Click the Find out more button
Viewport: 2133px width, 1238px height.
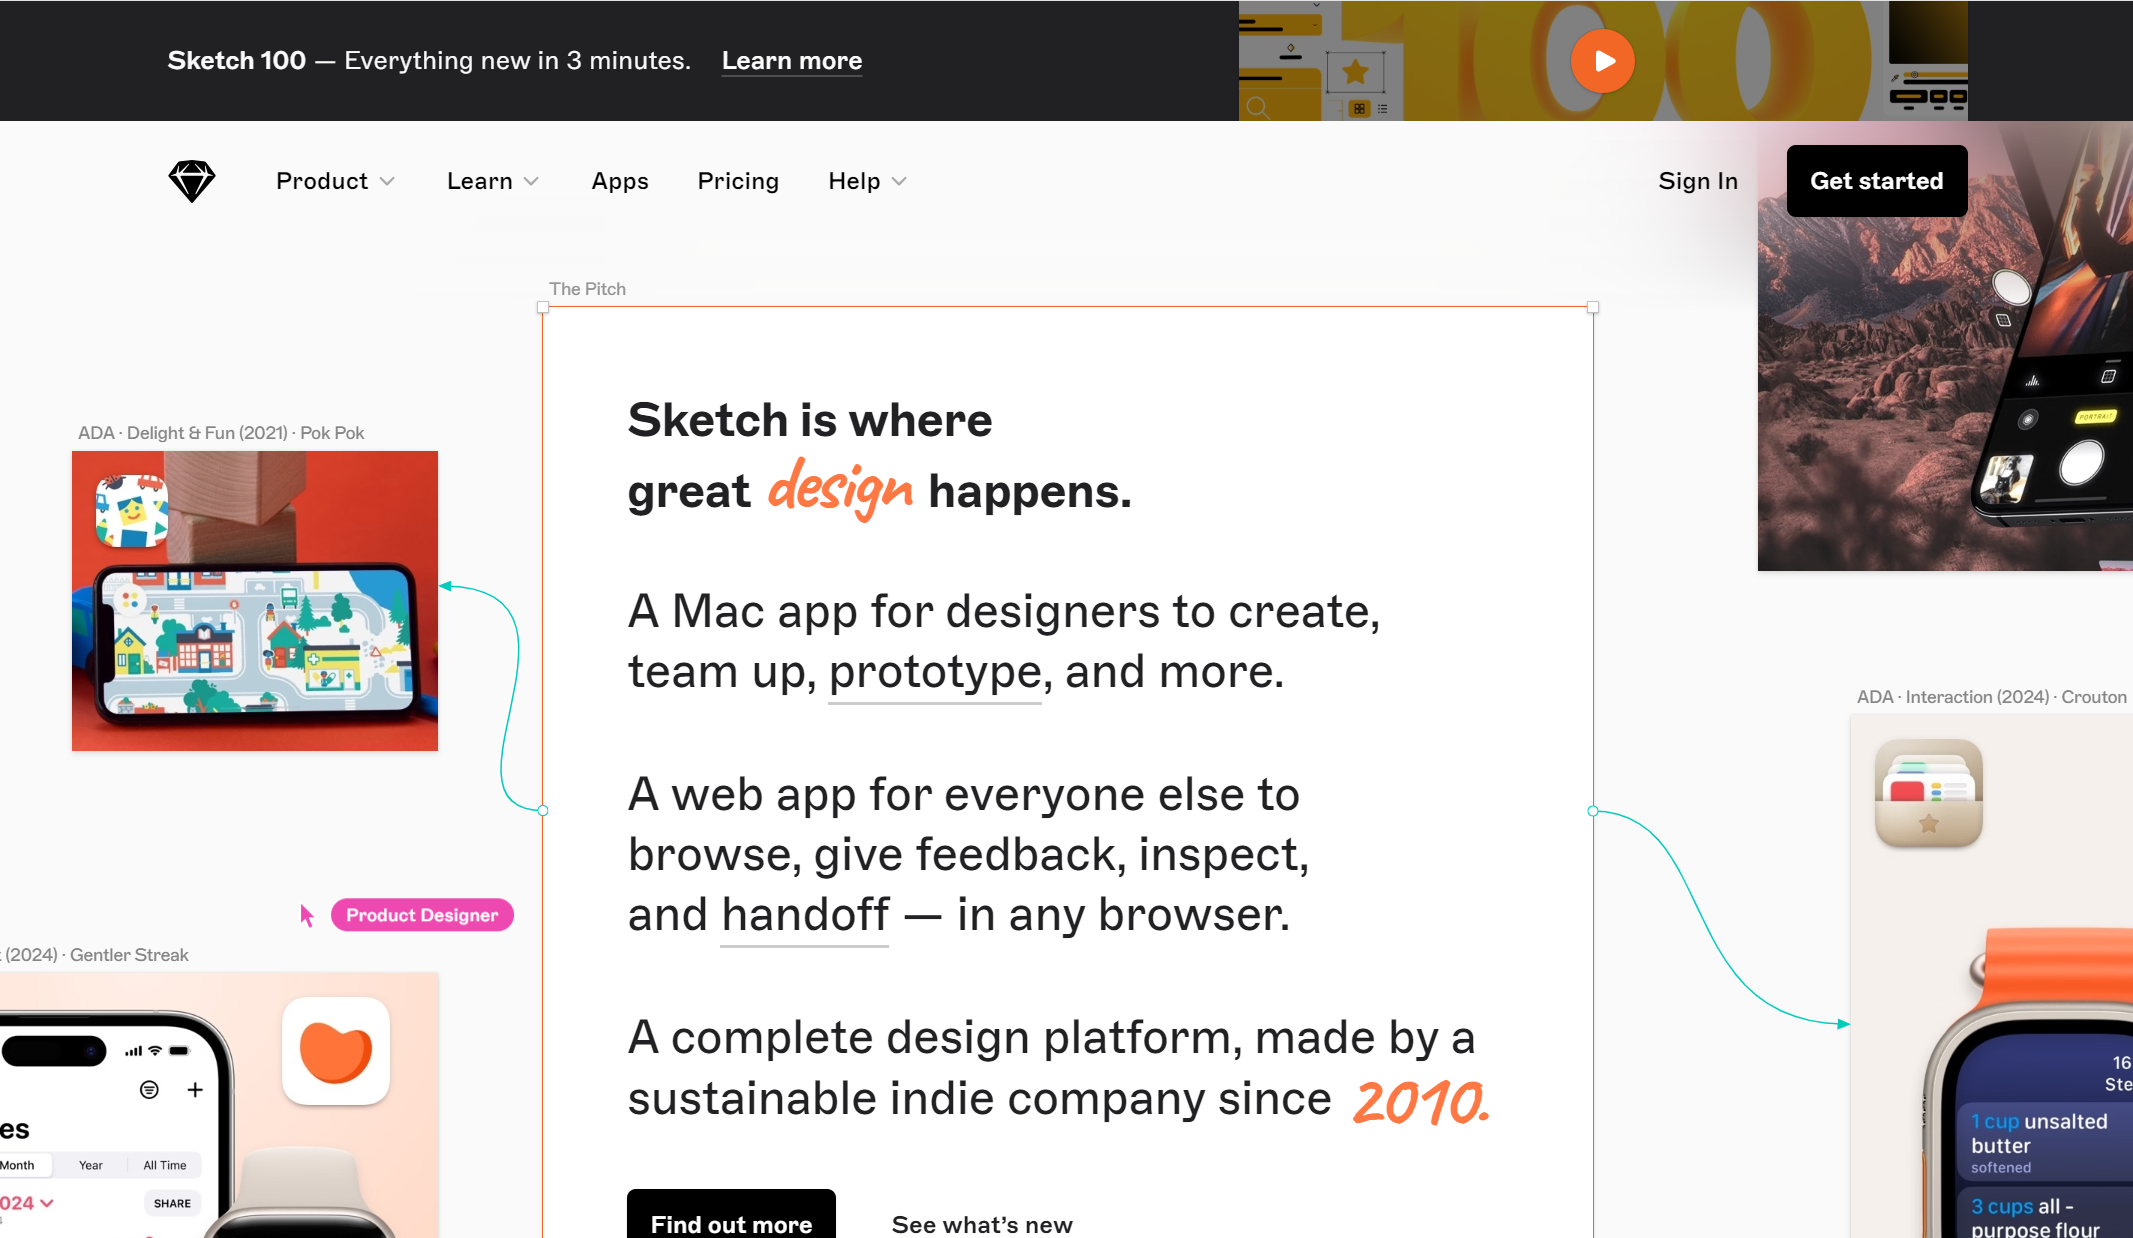[x=731, y=1216]
